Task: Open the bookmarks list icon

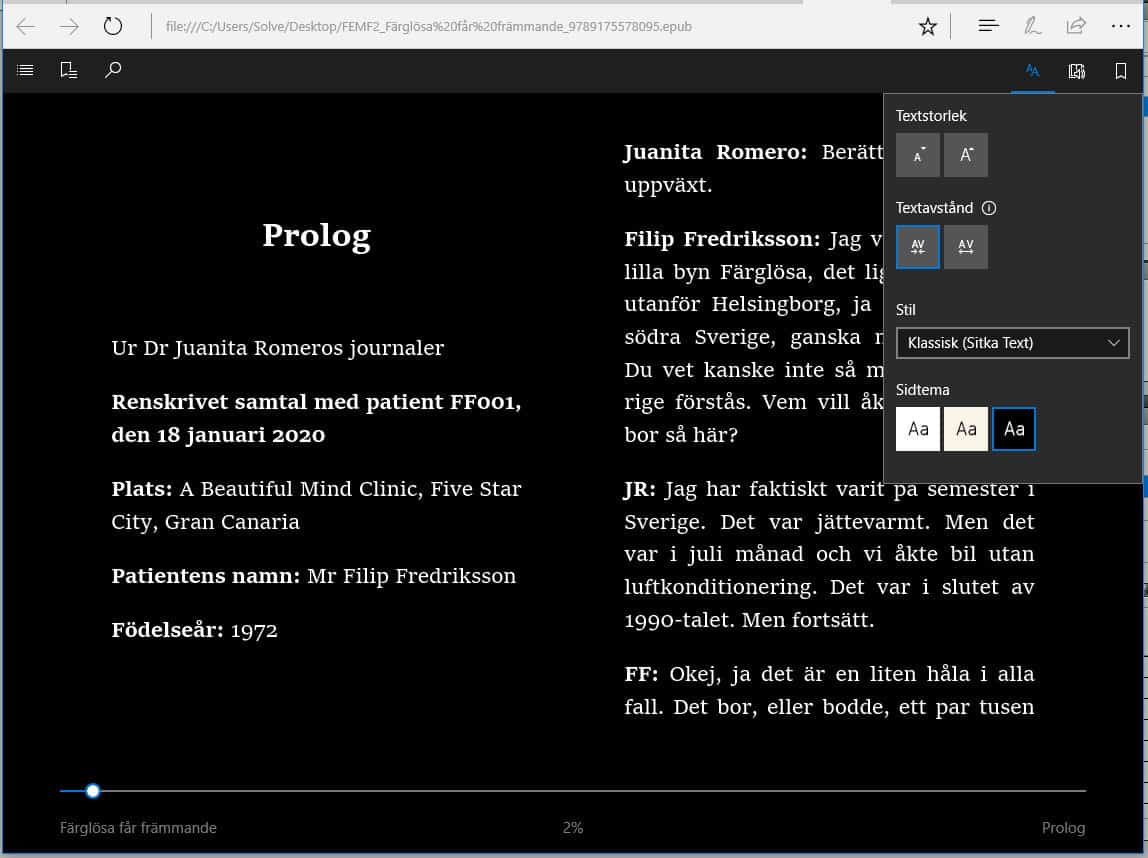Action: pyautogui.click(x=69, y=70)
